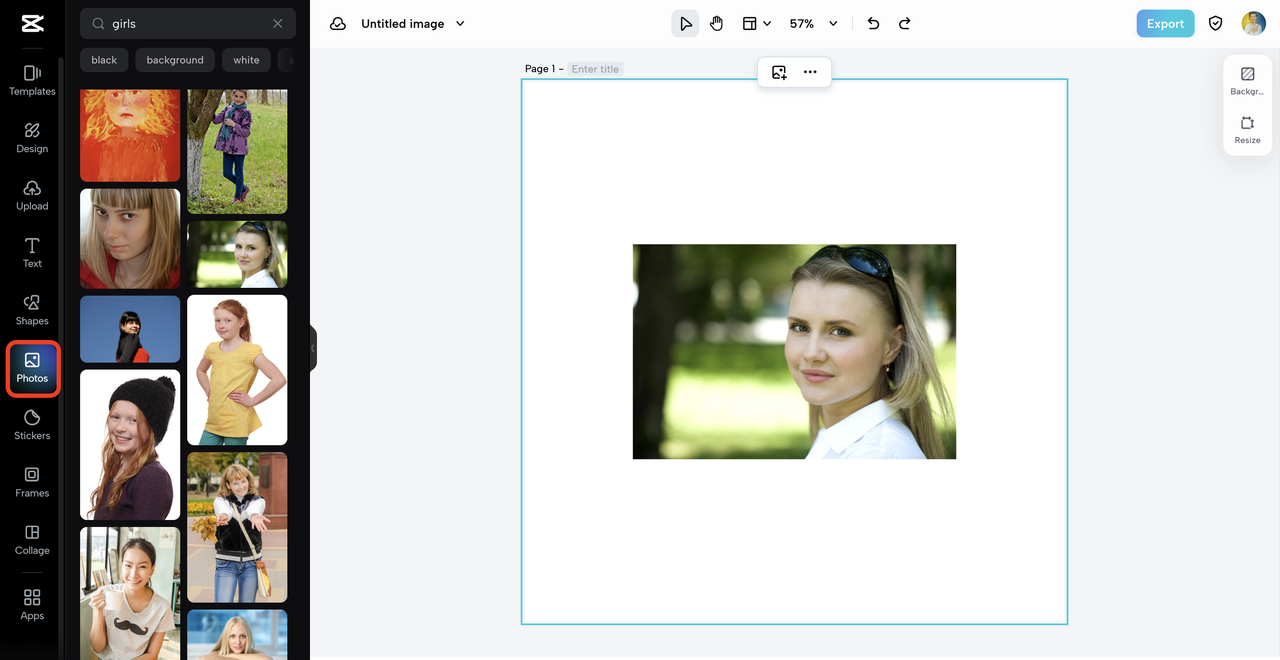
Task: Pick the orange painted face thumbnail
Action: pos(130,135)
